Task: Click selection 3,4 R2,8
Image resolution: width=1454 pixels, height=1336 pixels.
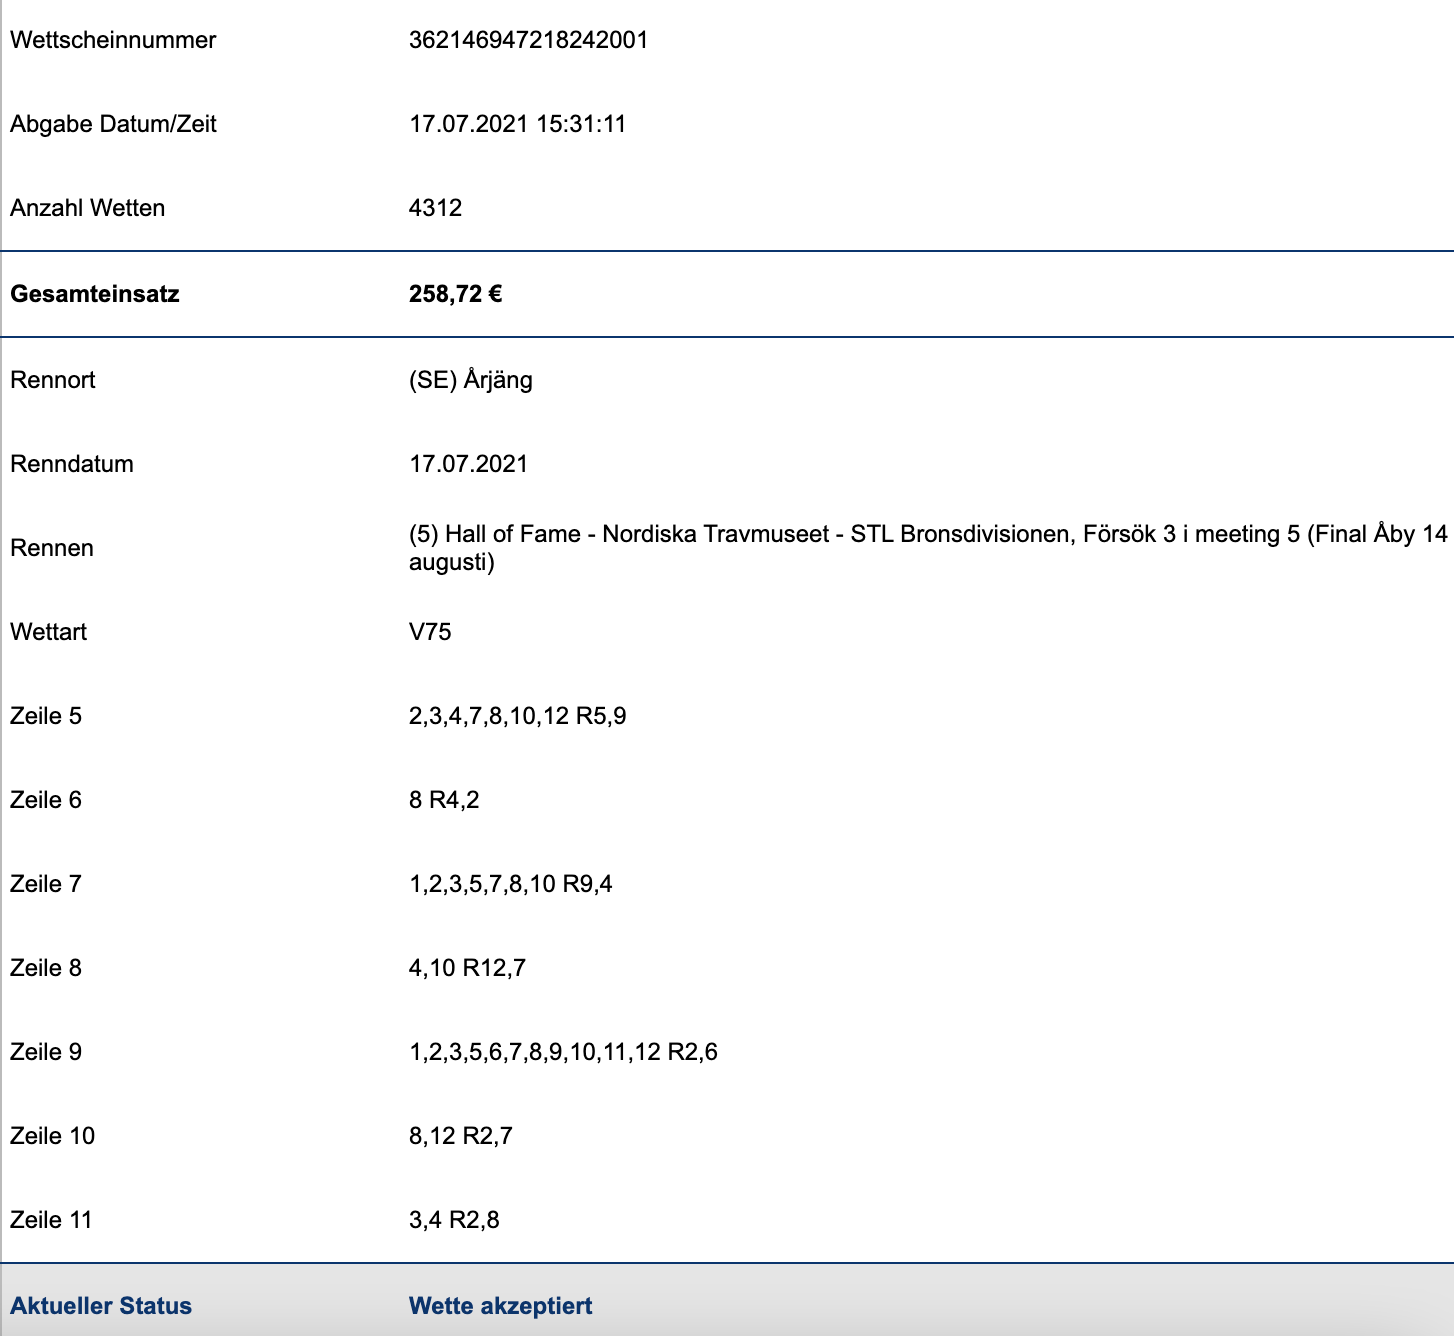Action: 455,1220
